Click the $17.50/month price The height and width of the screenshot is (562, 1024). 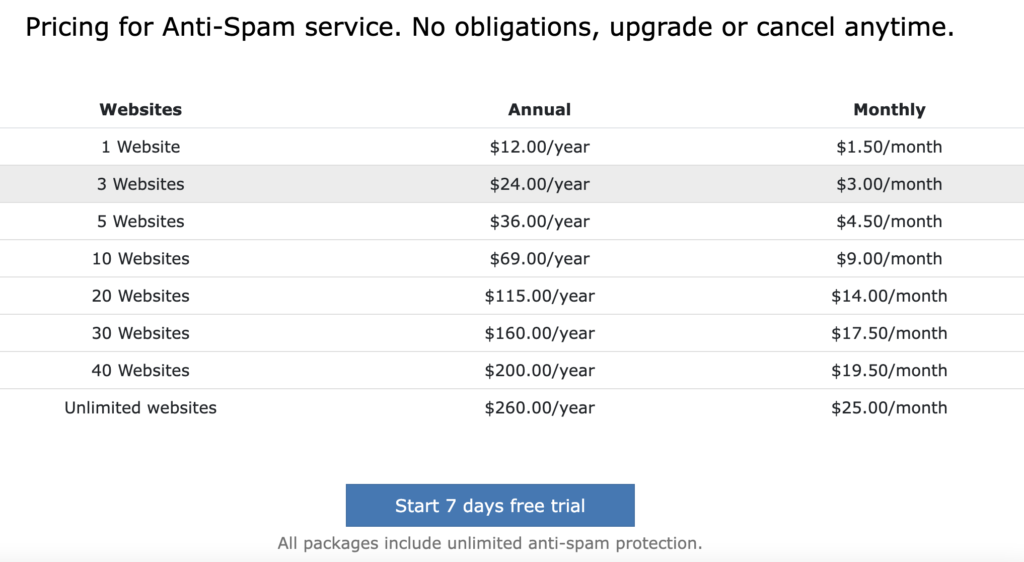click(889, 333)
